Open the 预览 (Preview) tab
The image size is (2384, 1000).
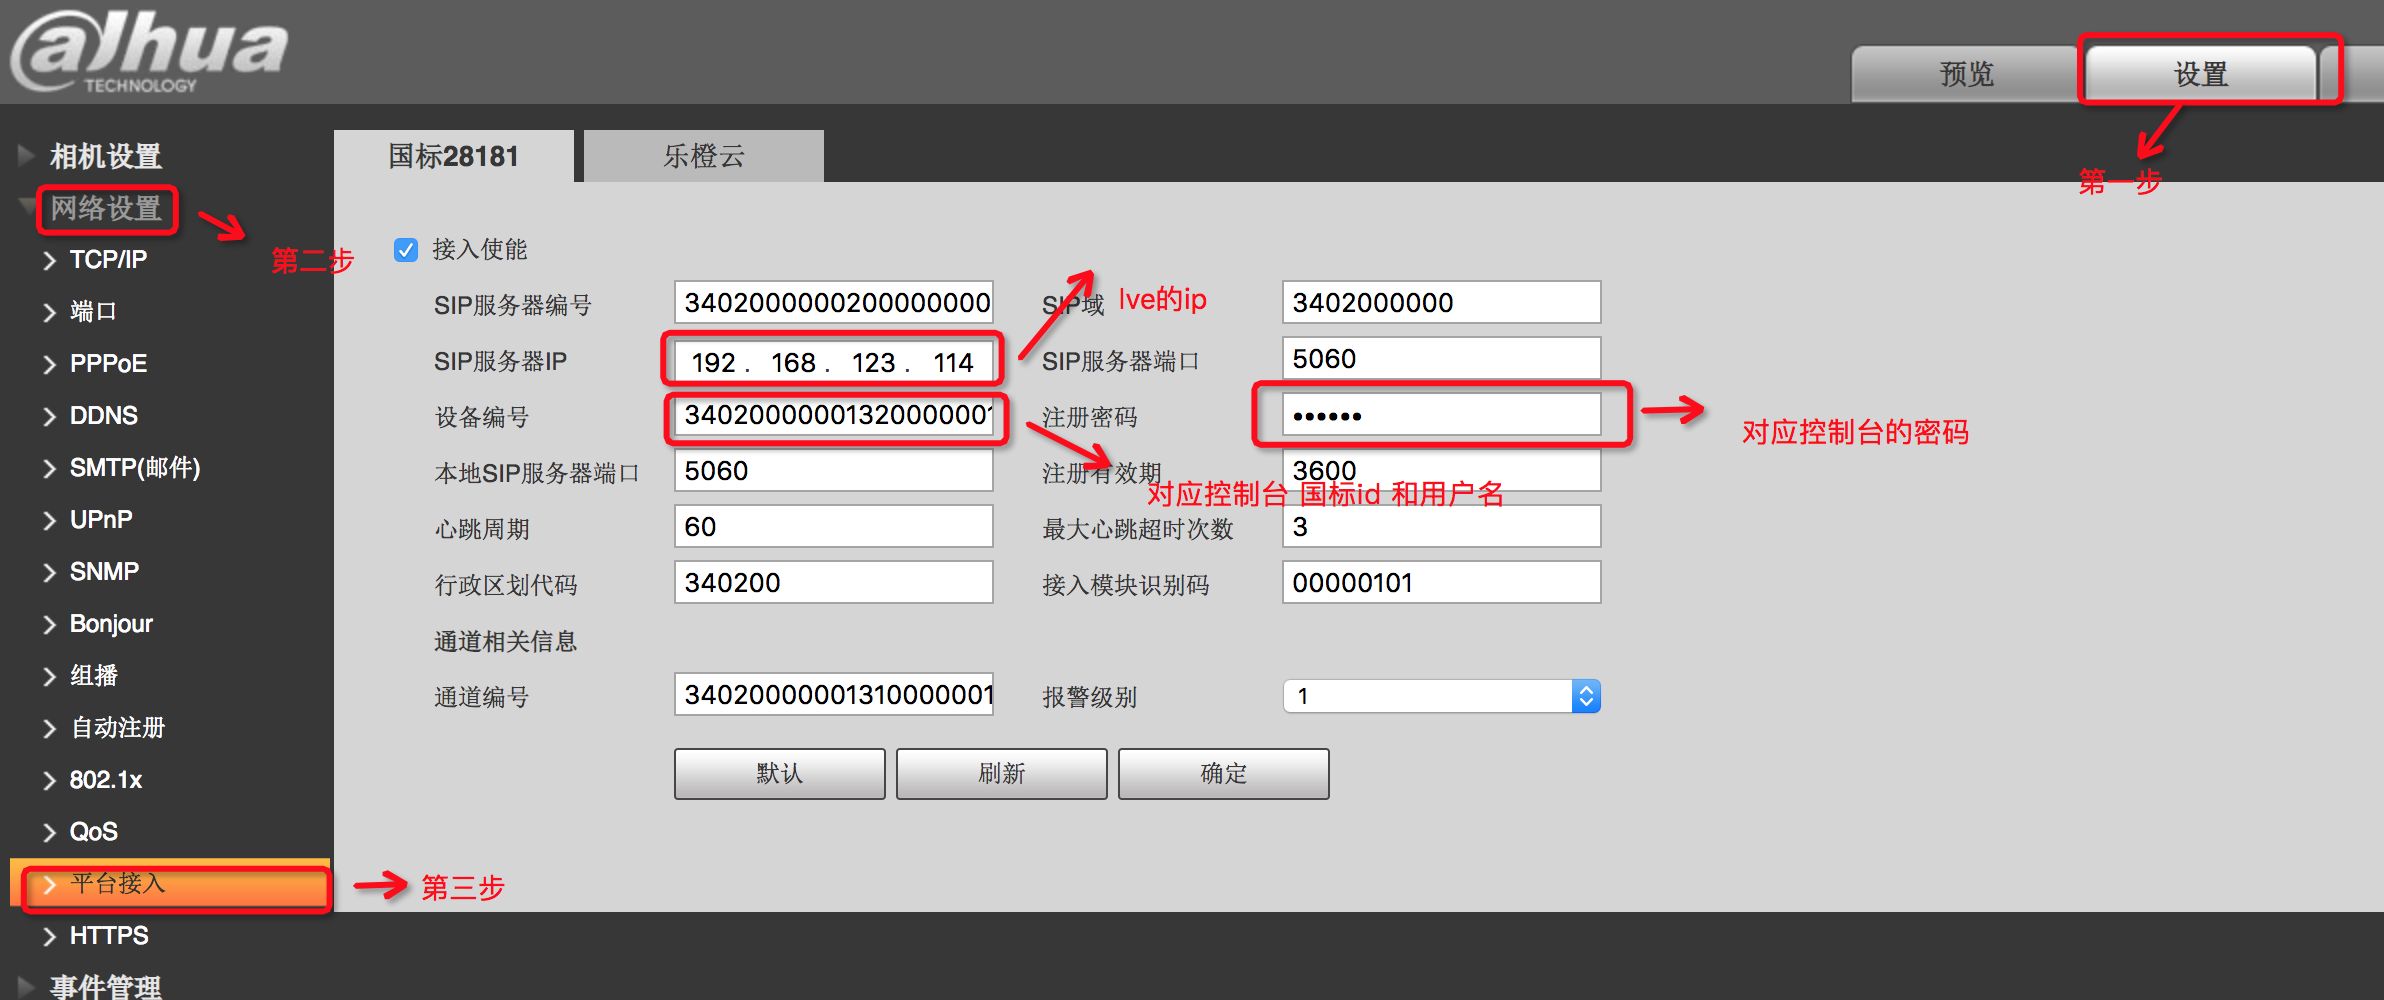1966,74
